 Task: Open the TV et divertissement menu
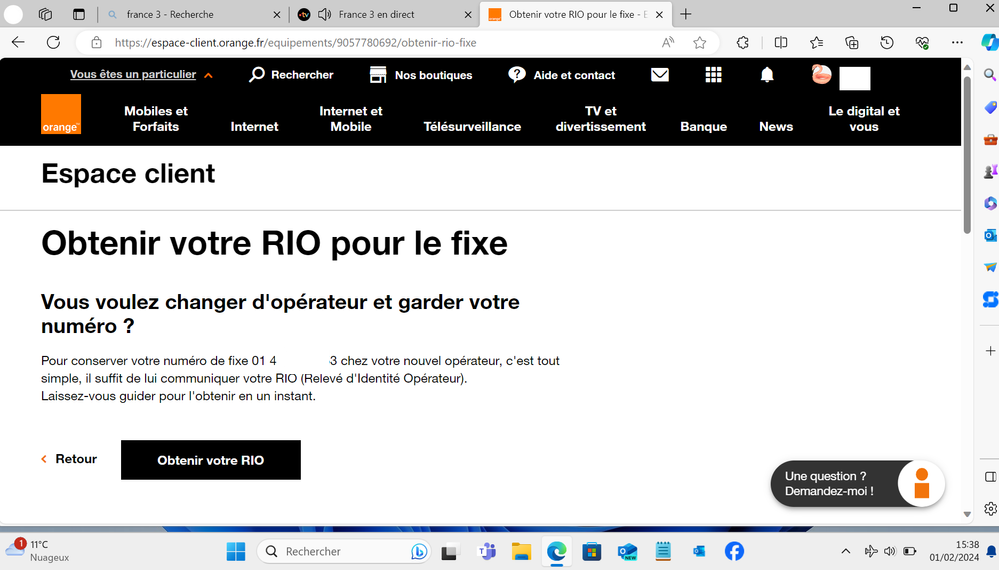click(600, 118)
